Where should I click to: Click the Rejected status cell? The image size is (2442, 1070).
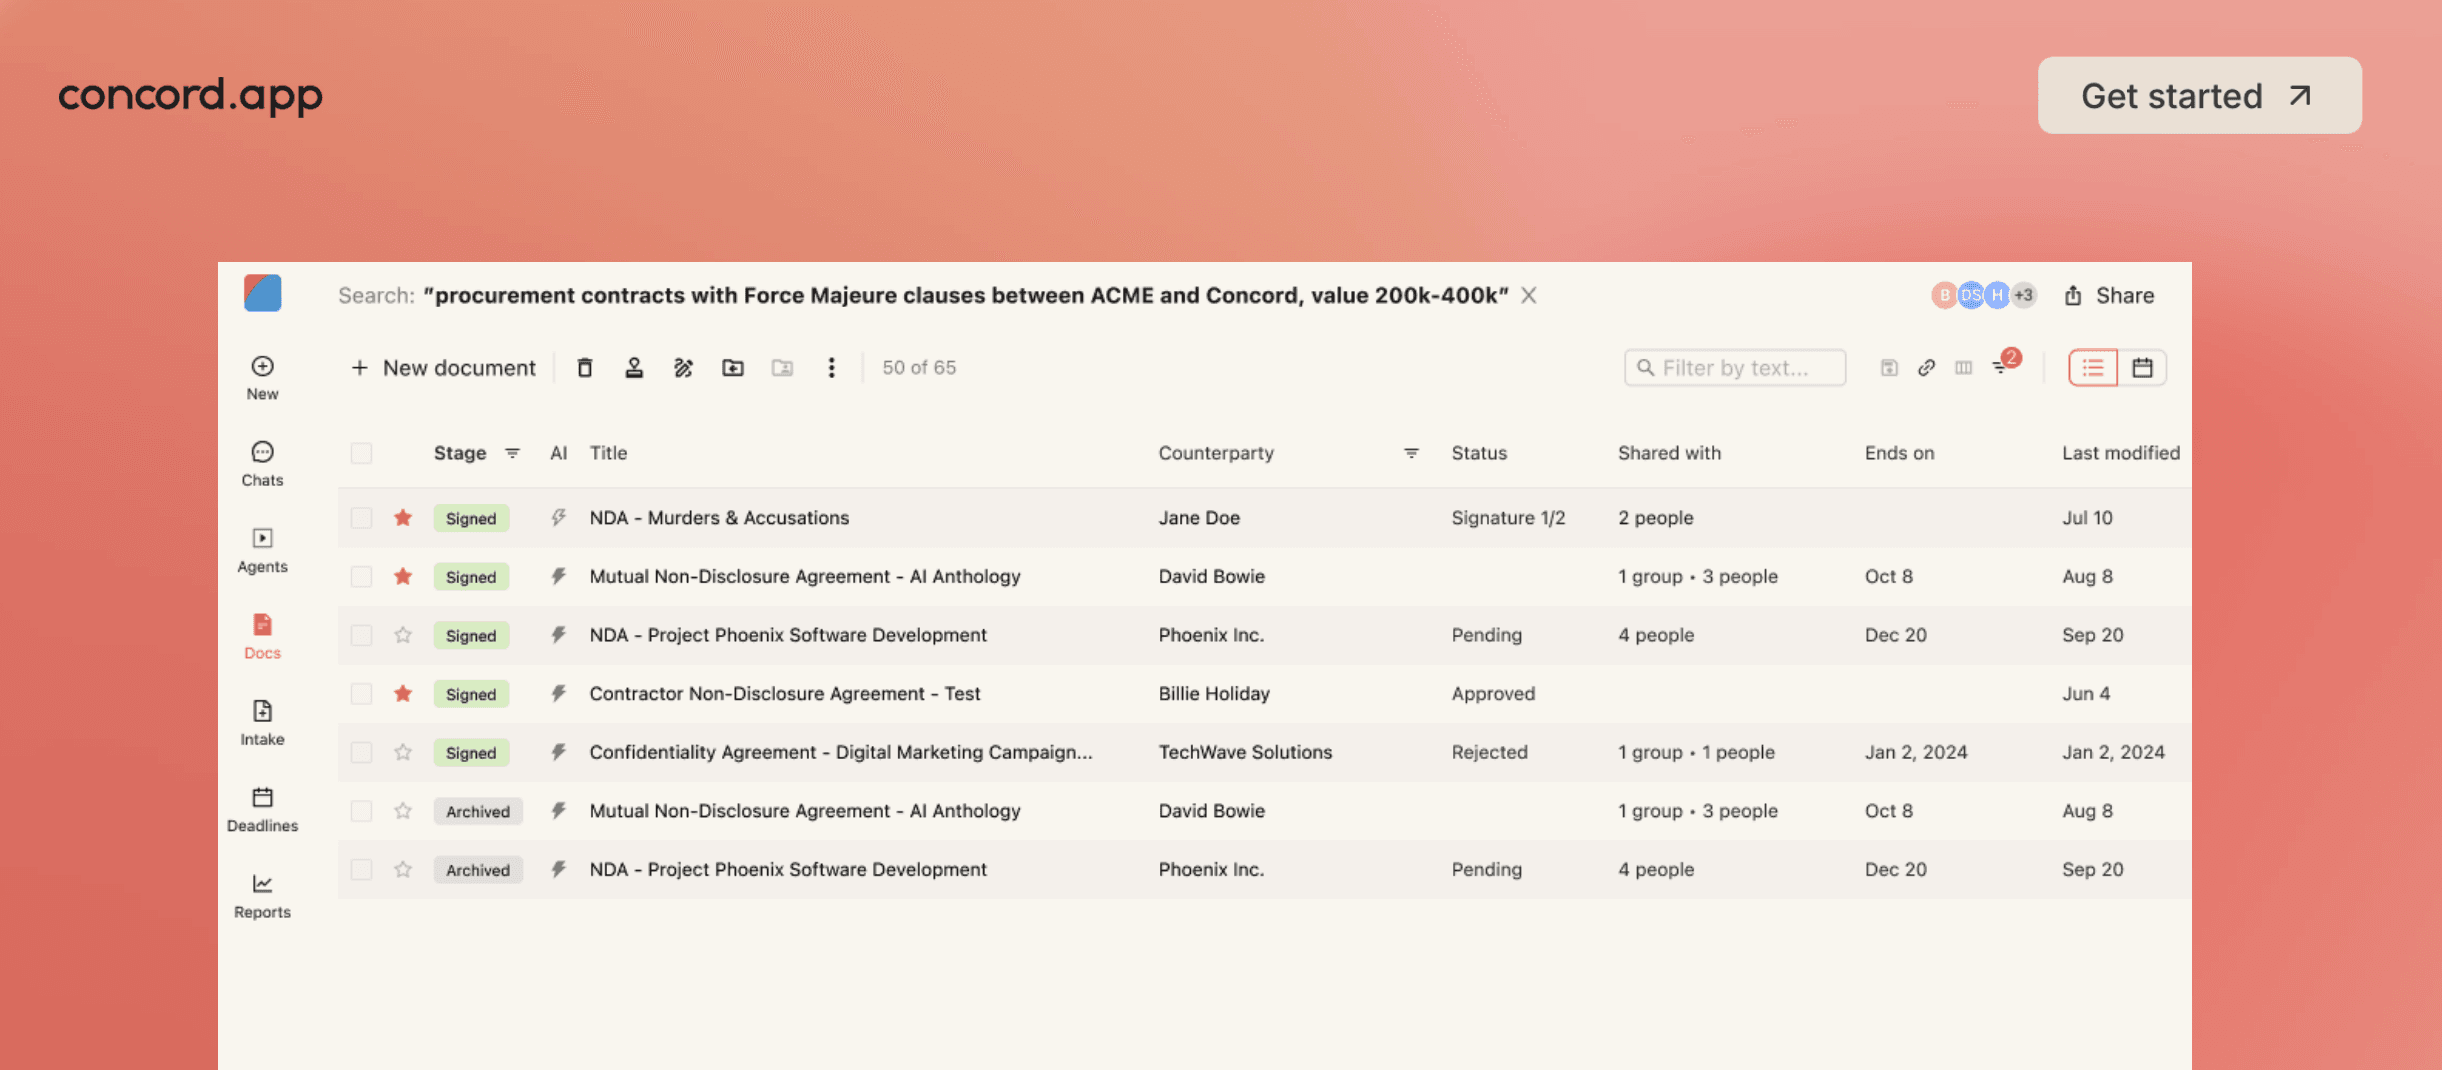(x=1489, y=752)
